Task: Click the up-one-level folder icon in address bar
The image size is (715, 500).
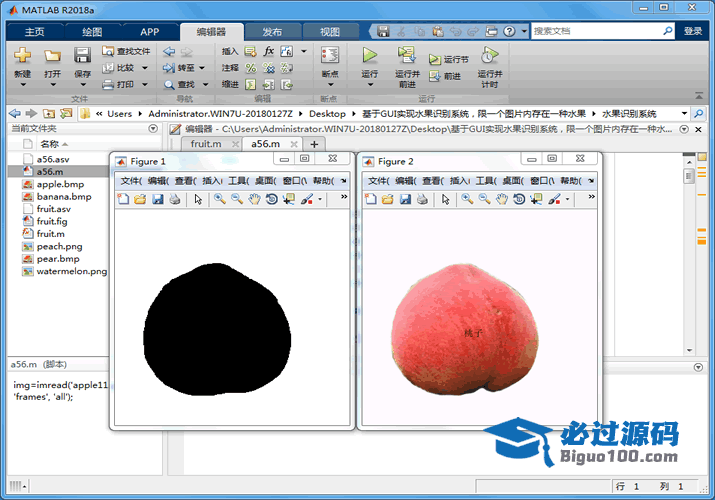Action: 49,113
